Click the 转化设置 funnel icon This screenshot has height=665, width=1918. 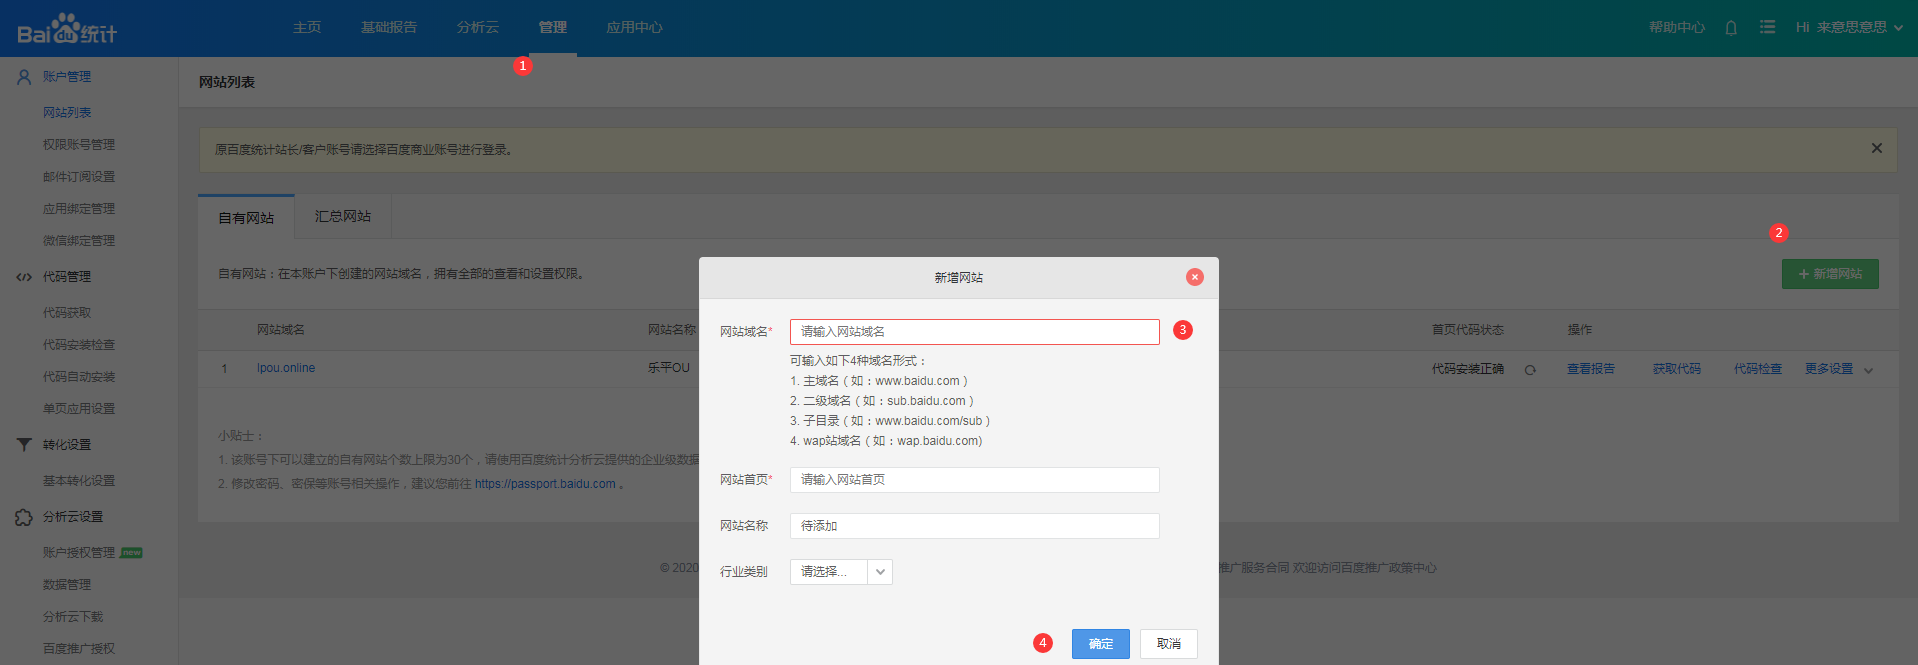[x=24, y=444]
